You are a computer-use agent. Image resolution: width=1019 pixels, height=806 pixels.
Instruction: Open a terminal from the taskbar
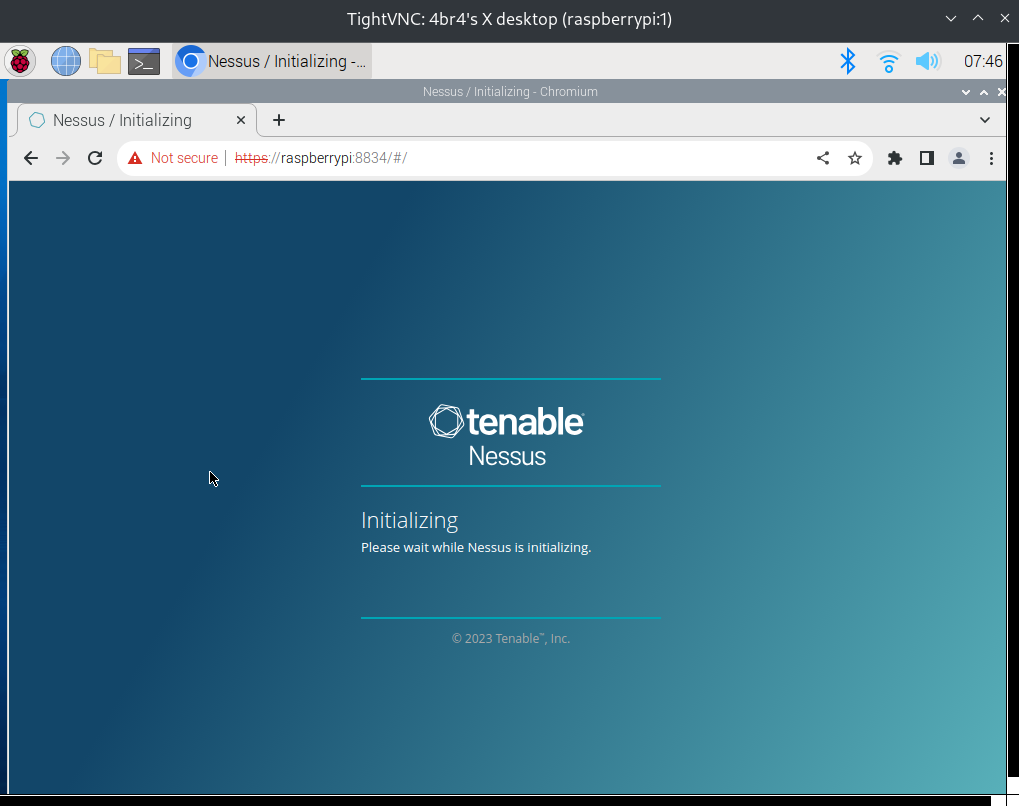tap(142, 61)
